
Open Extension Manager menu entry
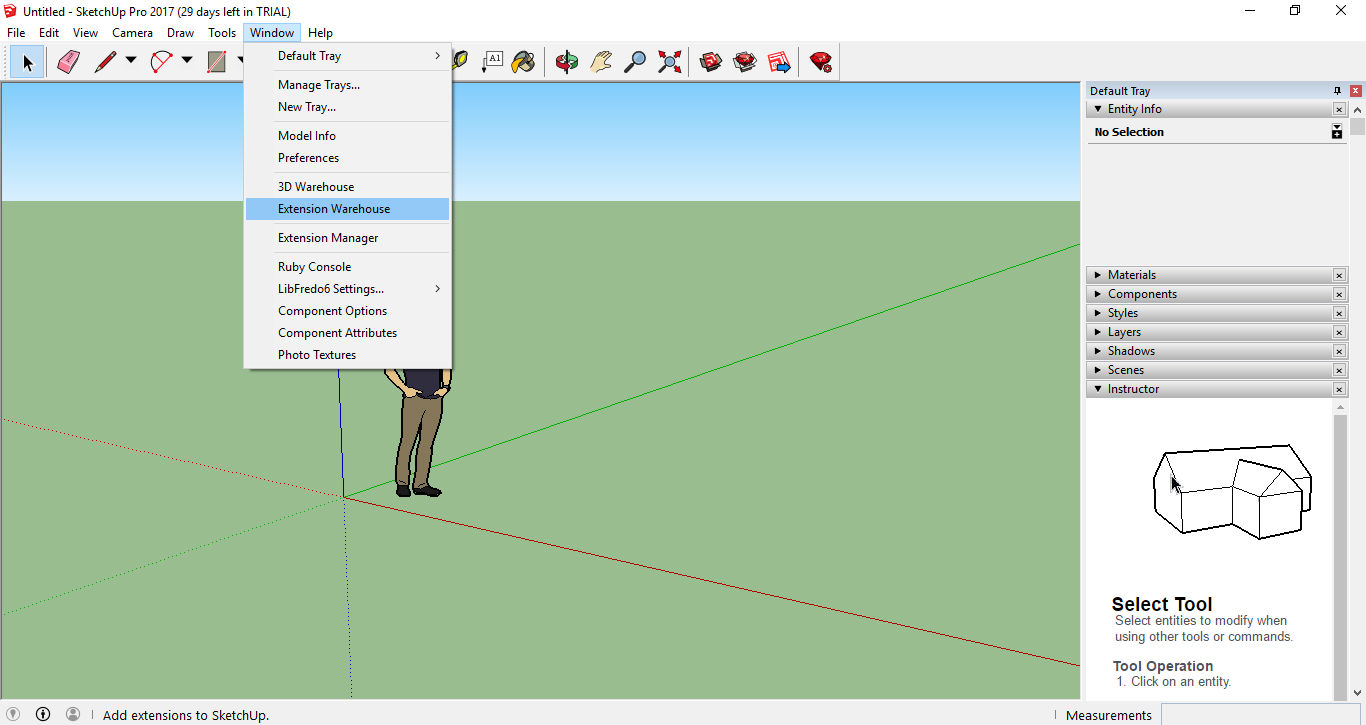click(x=347, y=238)
